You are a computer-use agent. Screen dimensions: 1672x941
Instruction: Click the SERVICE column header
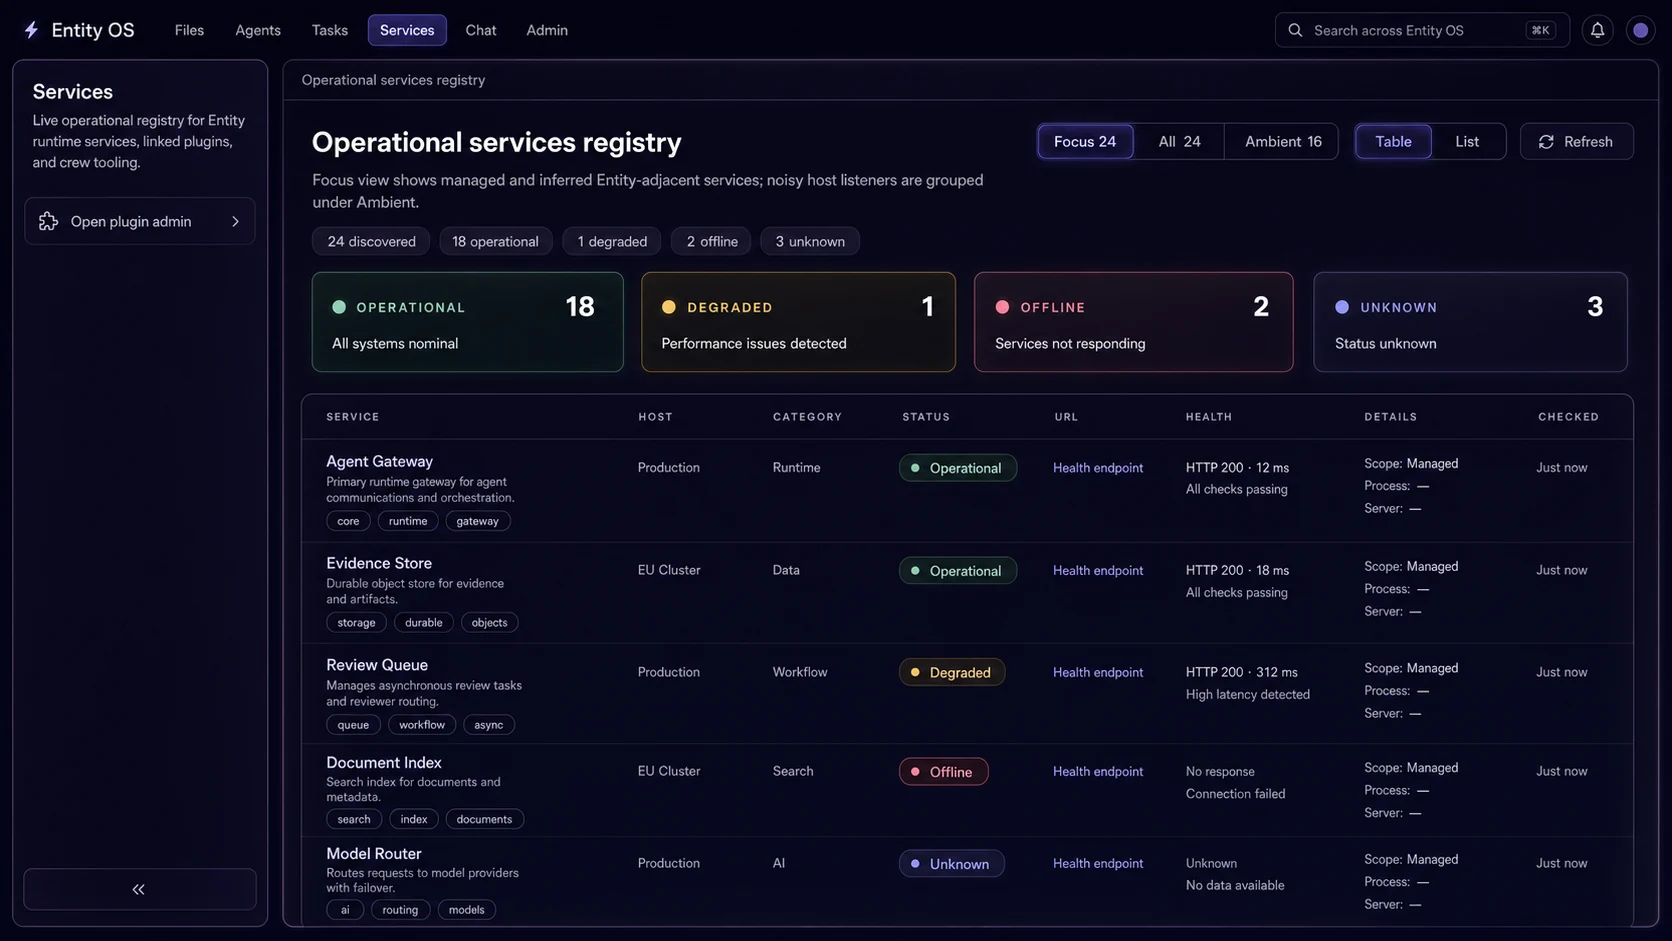click(x=353, y=417)
